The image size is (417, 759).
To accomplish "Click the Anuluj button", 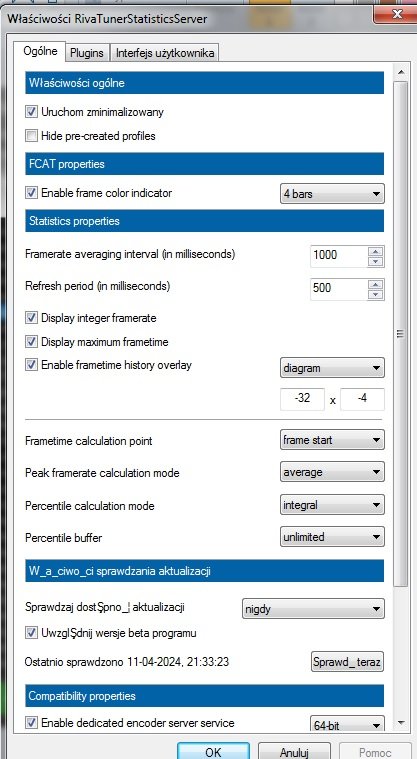I will 294,751.
